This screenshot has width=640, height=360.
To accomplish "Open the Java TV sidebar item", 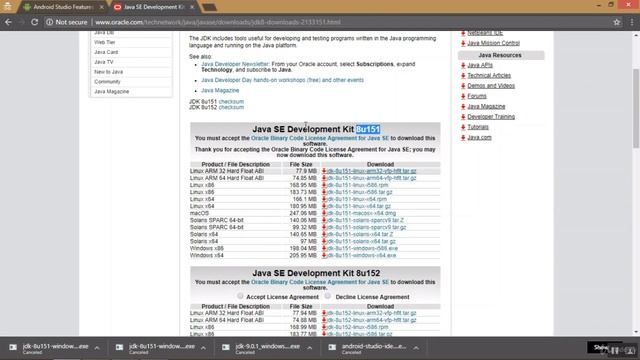I will pyautogui.click(x=104, y=62).
